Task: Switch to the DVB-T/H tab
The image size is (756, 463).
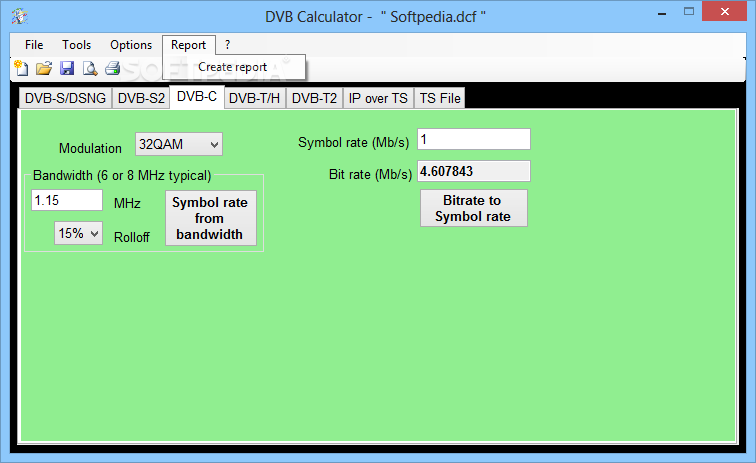Action: [x=254, y=98]
